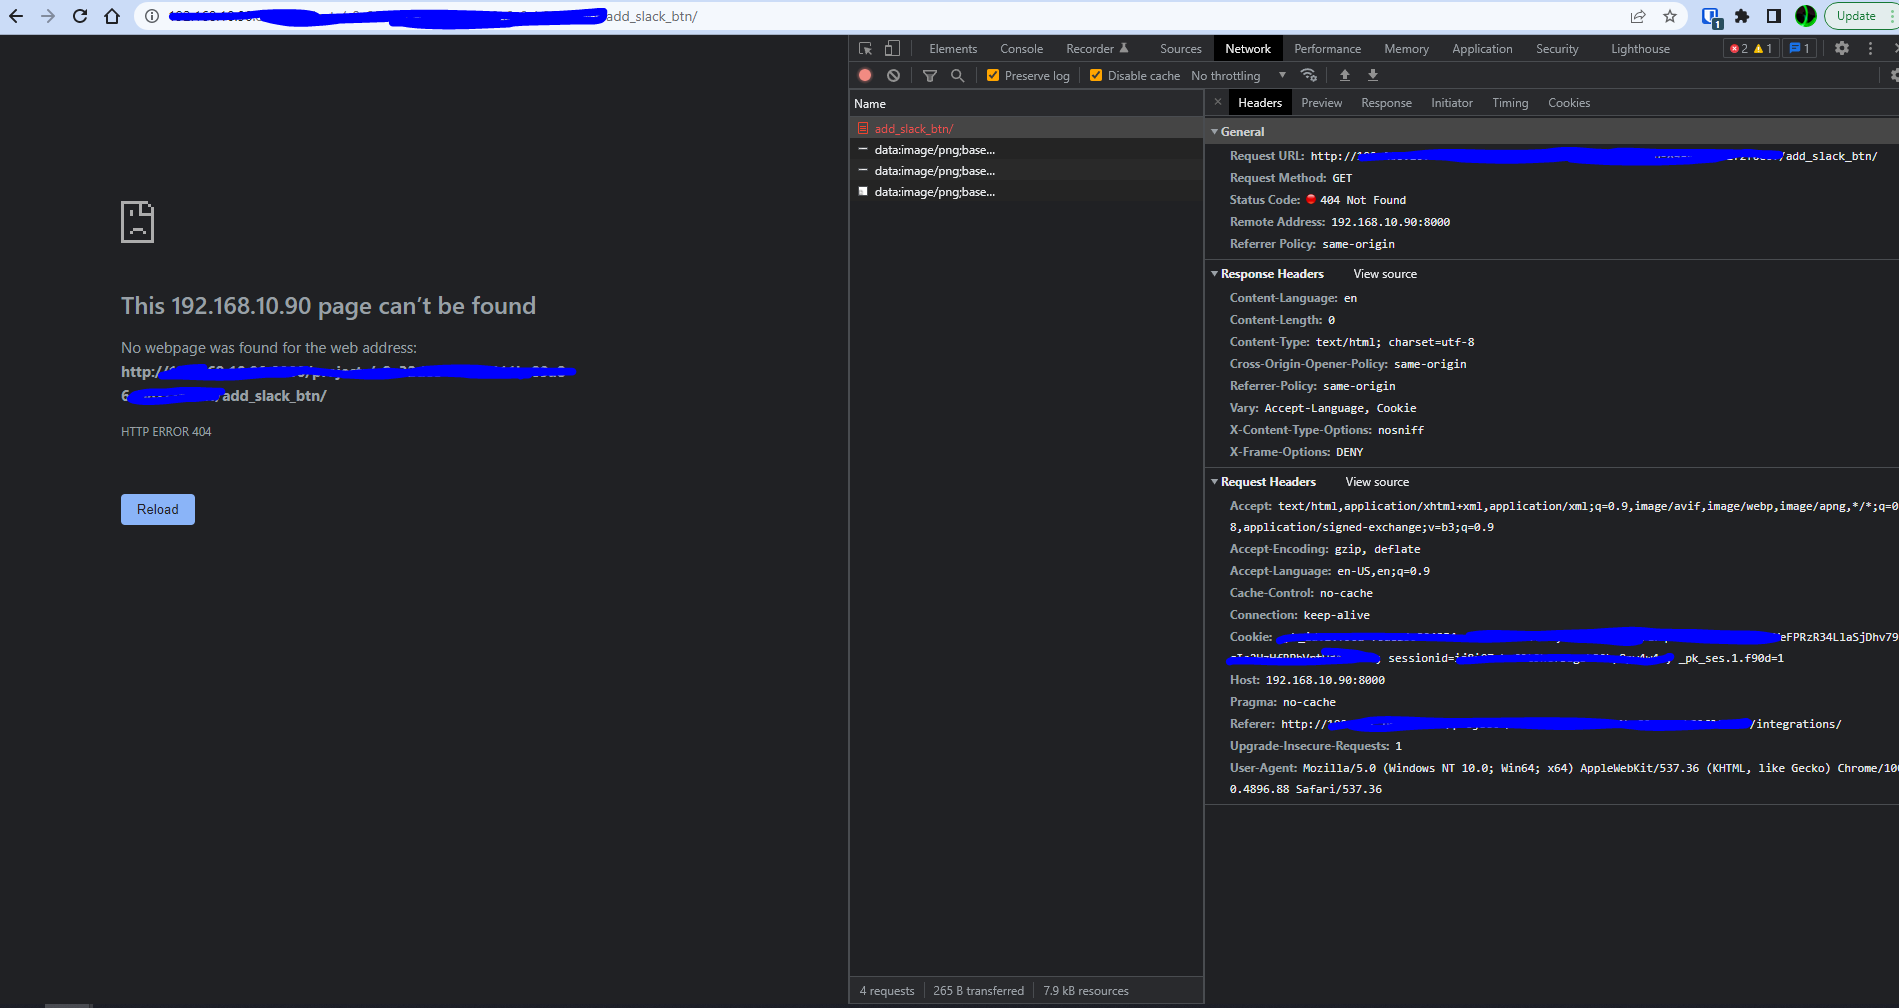The width and height of the screenshot is (1899, 1008).
Task: Show the Preview tab of the request
Action: [x=1321, y=103]
